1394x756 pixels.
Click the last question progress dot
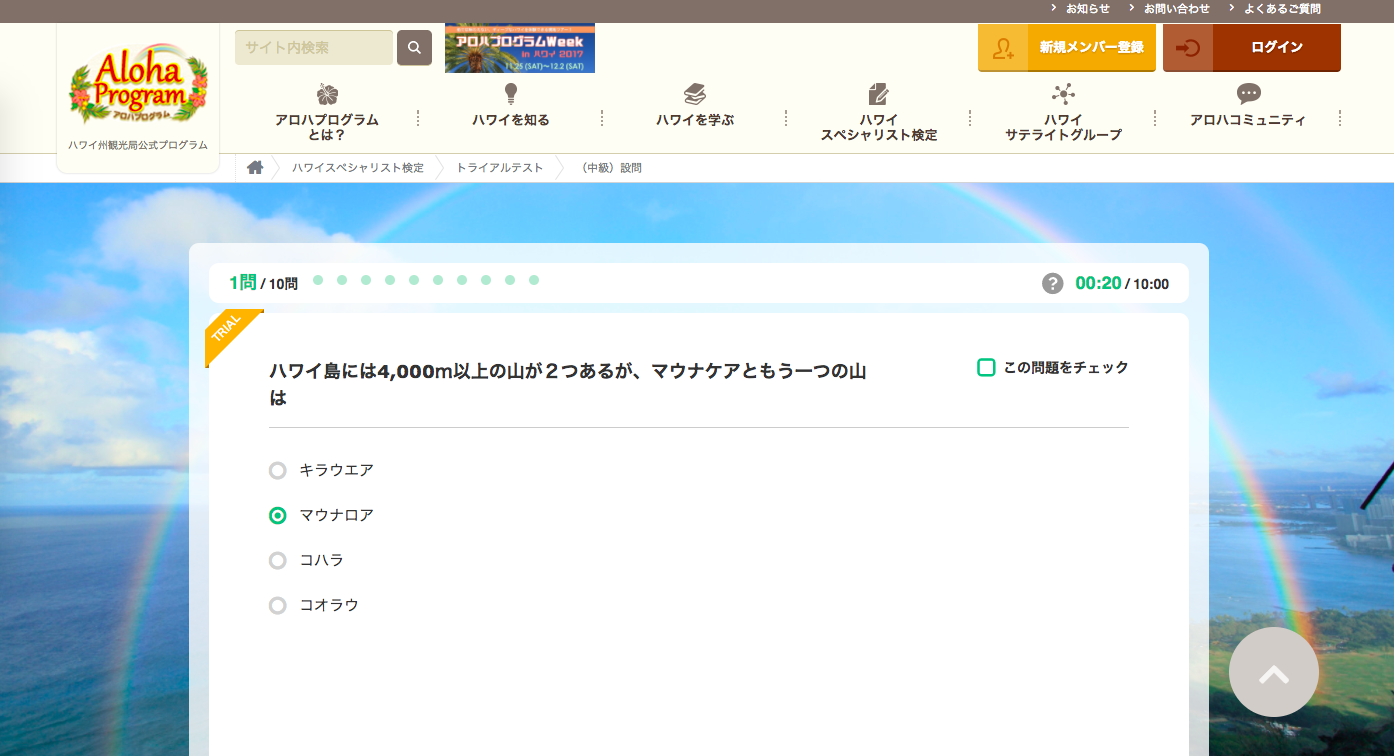(x=534, y=280)
